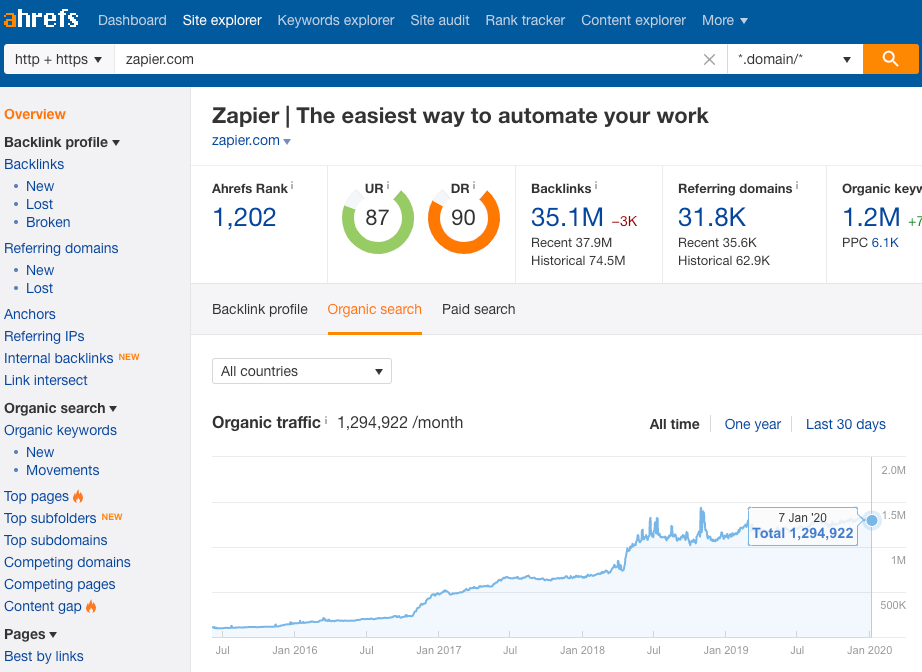
Task: Switch to the Paid search tab
Action: click(x=478, y=310)
